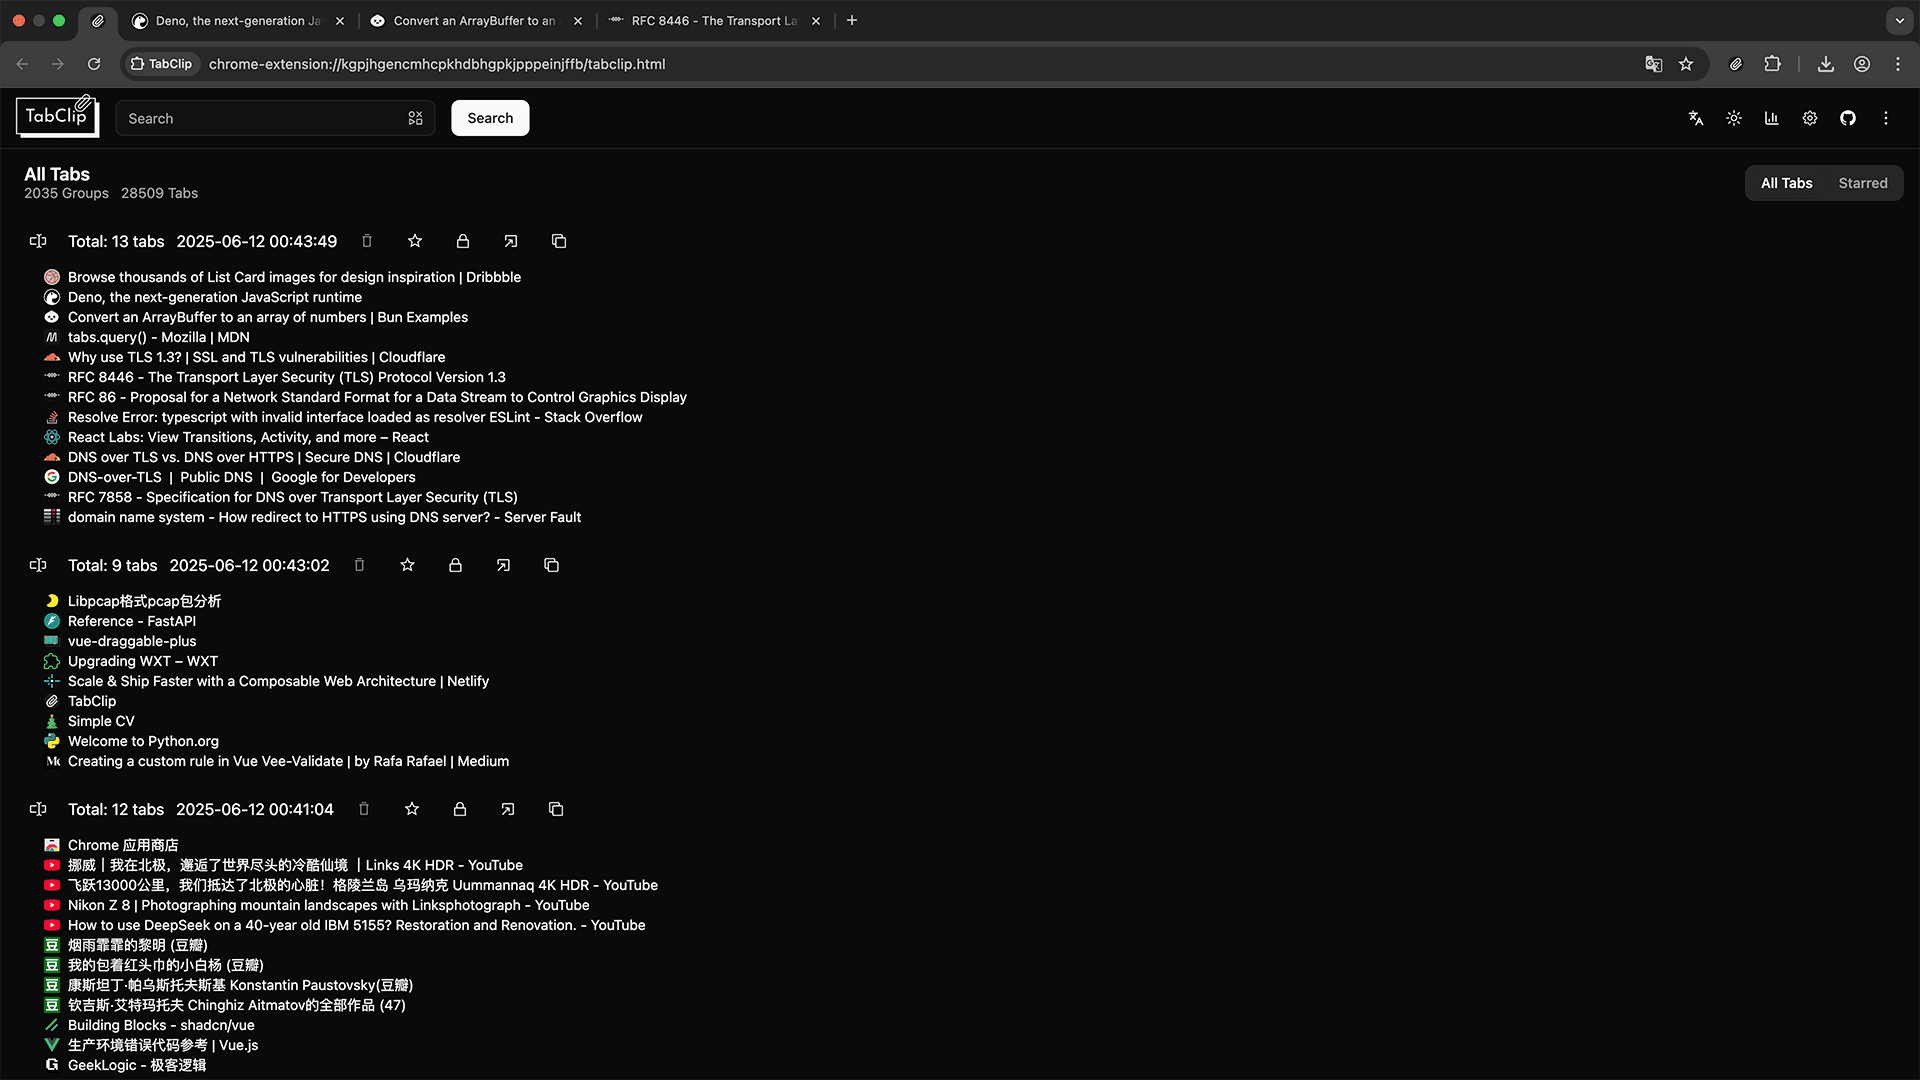This screenshot has height=1080, width=1920.
Task: Open TabClip settings gear
Action: click(x=1810, y=118)
